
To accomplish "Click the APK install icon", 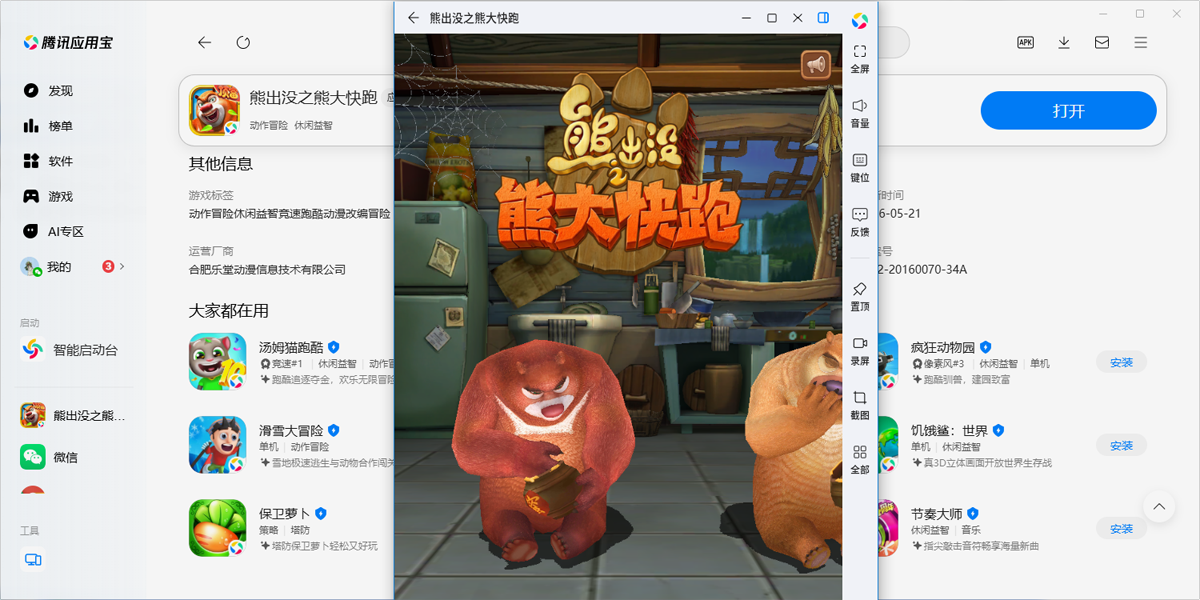I will tap(1025, 42).
